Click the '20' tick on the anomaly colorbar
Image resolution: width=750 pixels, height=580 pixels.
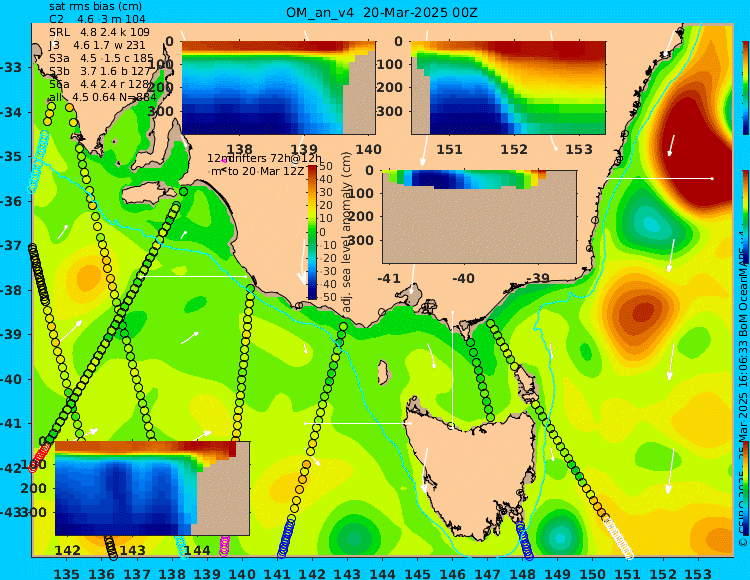tap(326, 206)
